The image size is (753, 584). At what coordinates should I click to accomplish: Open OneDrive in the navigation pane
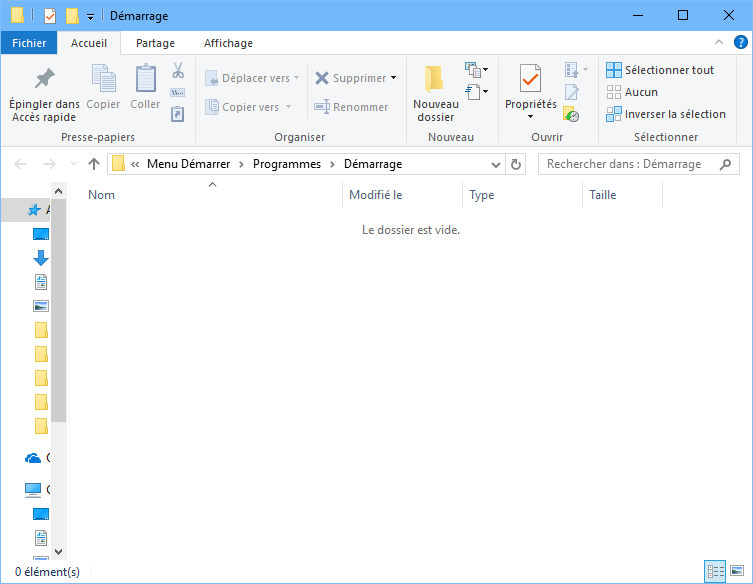(x=34, y=458)
